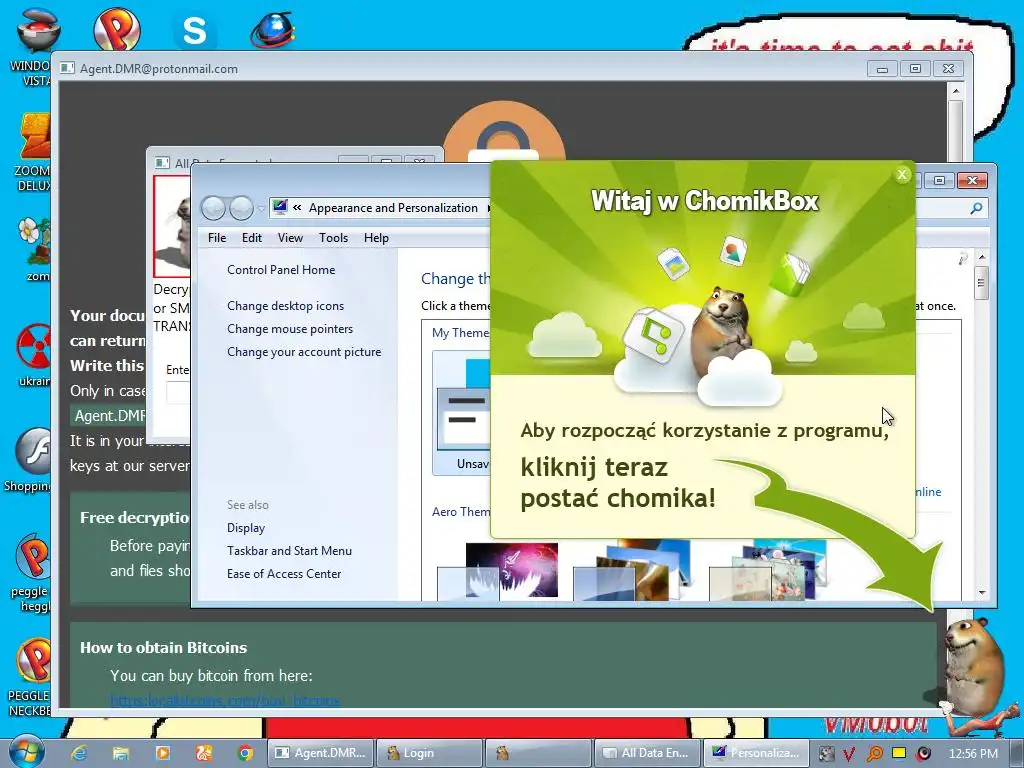Expand the double chevron breadcrumb overflow
This screenshot has width=1024, height=768.
297,208
